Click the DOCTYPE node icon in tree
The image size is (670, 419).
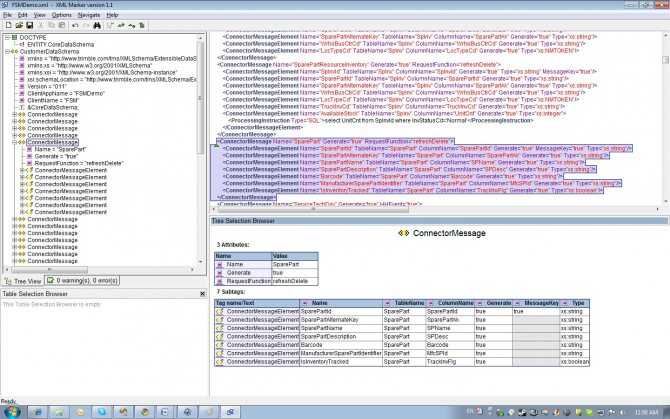click(x=15, y=38)
